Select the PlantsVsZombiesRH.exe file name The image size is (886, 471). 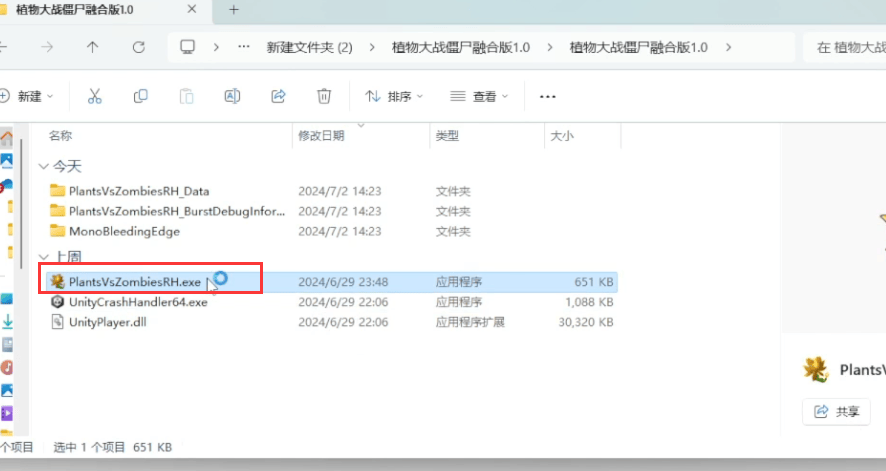click(134, 282)
